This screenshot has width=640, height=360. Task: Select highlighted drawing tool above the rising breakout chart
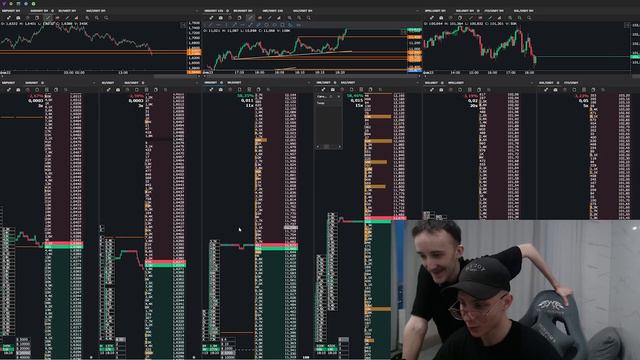250,18
